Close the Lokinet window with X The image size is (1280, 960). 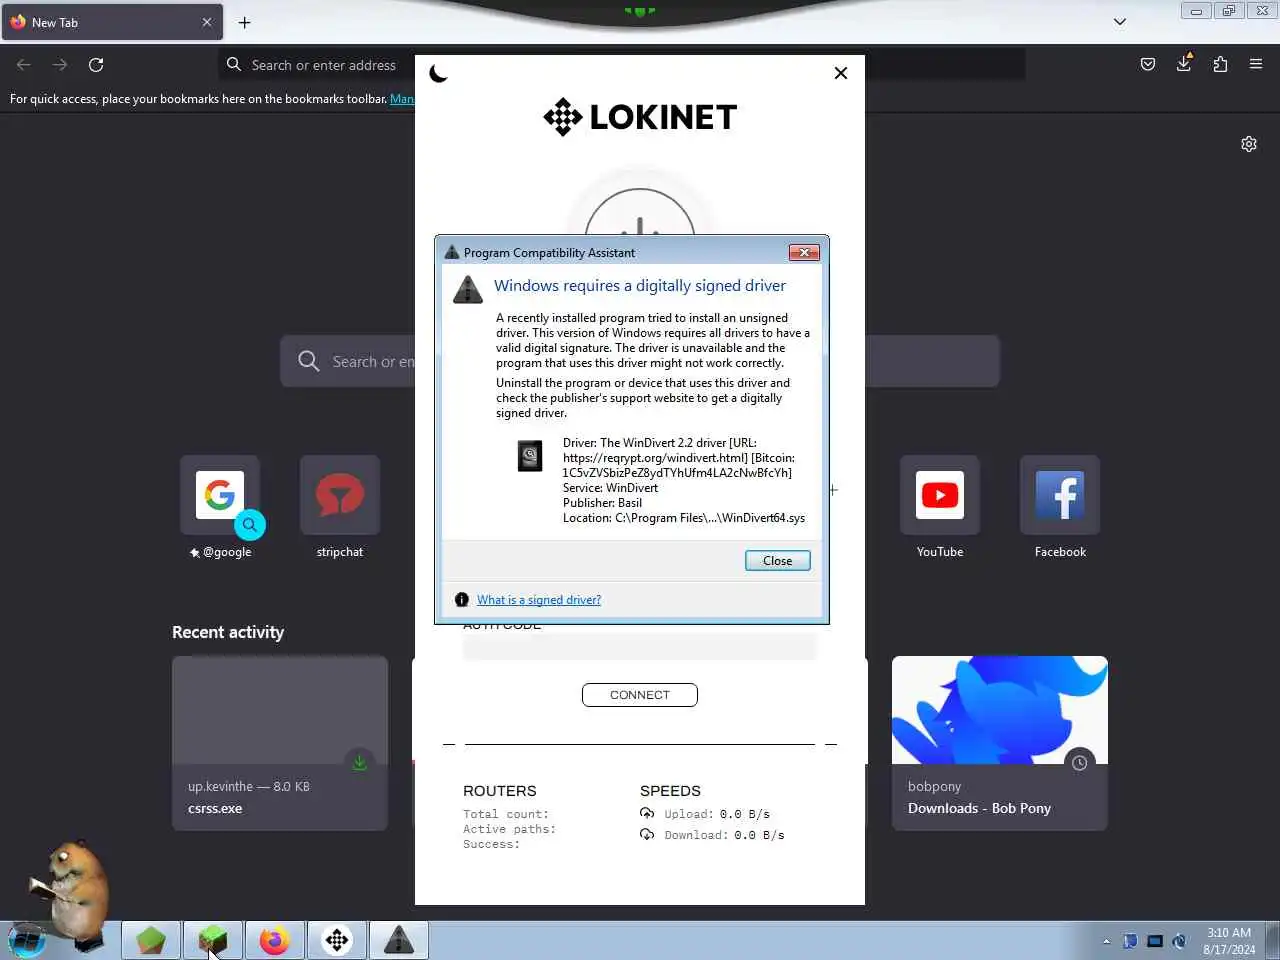pyautogui.click(x=841, y=73)
